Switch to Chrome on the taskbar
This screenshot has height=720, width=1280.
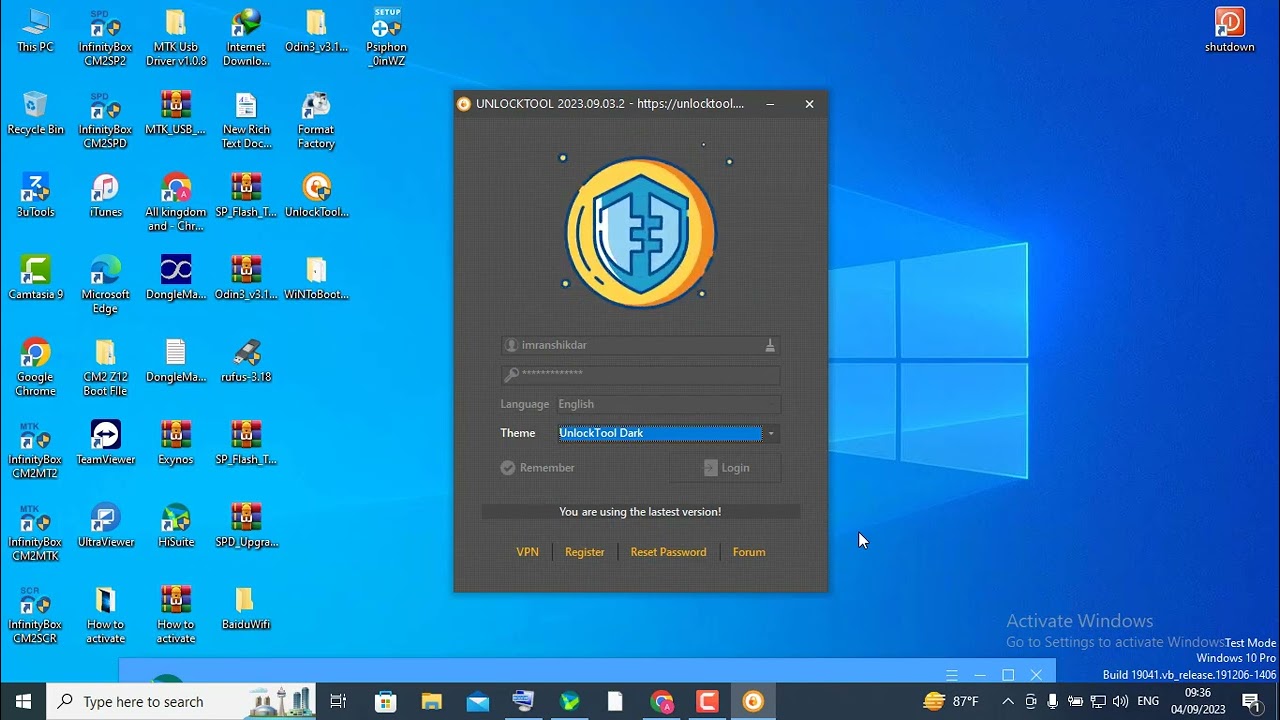click(x=662, y=702)
